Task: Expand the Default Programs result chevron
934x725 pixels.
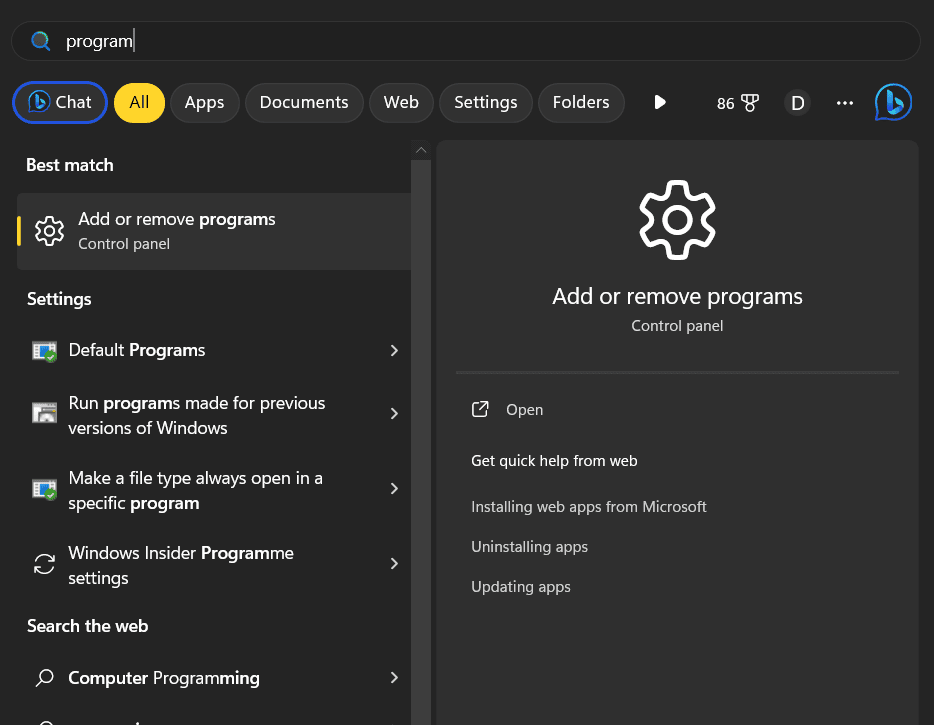Action: 394,351
